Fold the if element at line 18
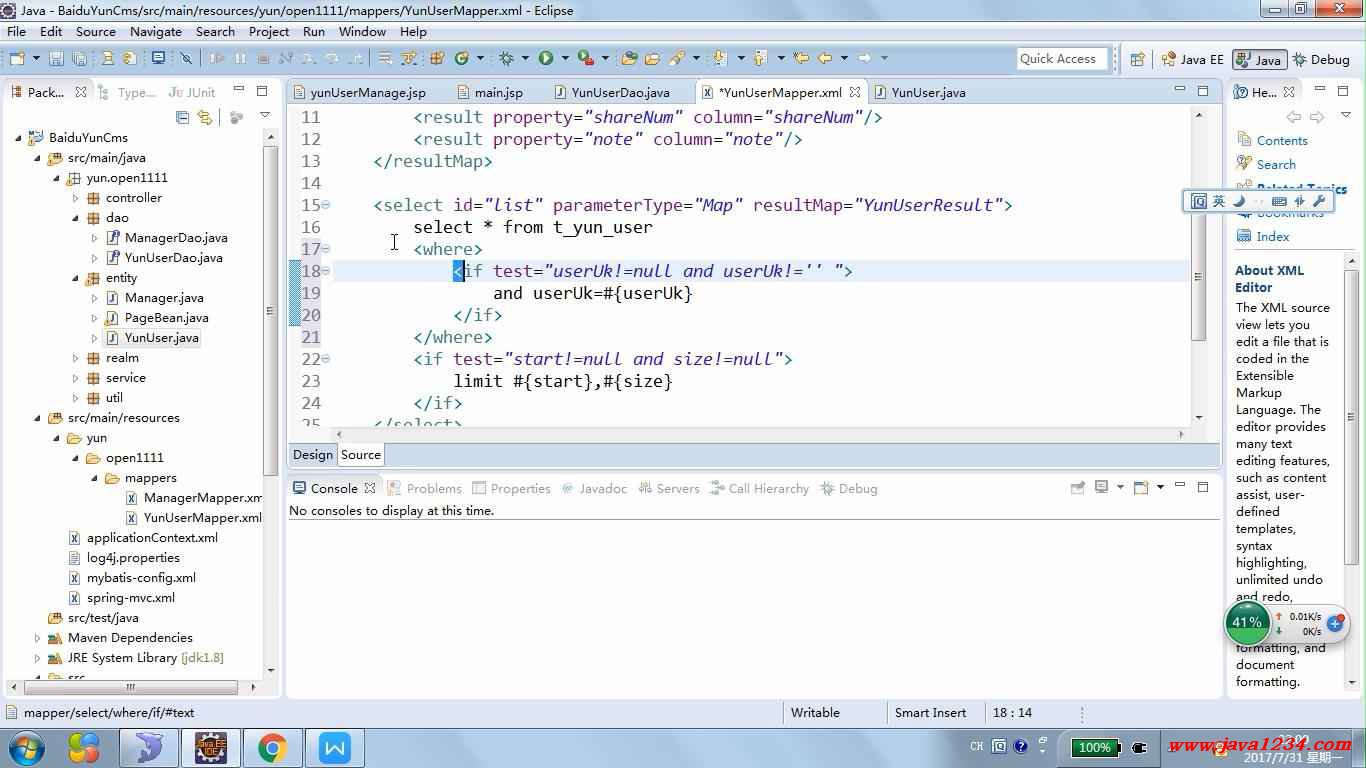 pyautogui.click(x=326, y=271)
